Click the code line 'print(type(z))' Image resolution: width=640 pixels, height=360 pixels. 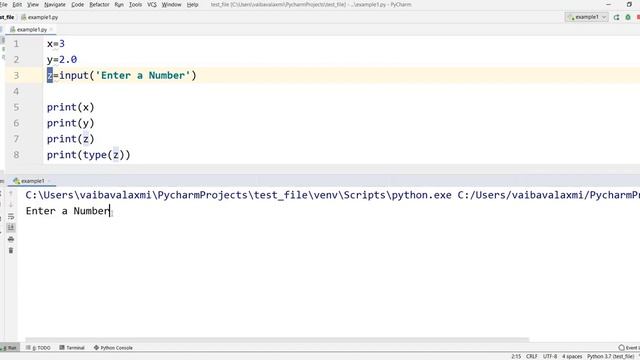click(89, 155)
